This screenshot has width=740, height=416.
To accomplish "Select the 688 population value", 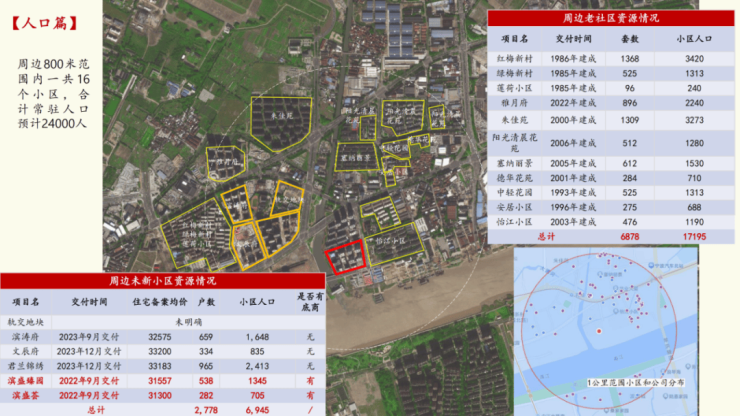I will pos(694,207).
